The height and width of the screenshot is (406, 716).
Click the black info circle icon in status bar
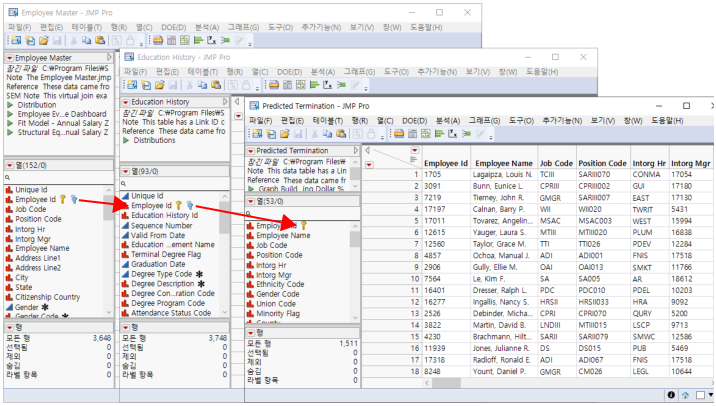click(671, 395)
